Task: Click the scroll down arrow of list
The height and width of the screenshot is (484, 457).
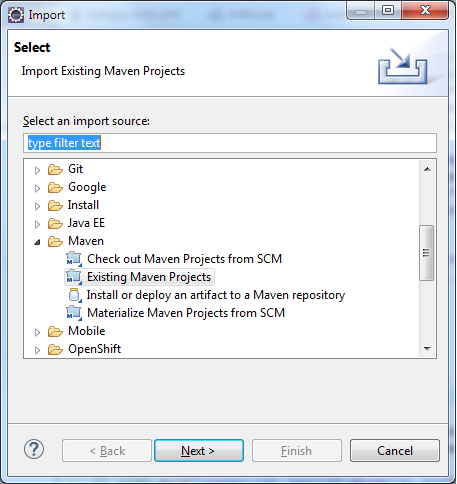Action: point(427,349)
